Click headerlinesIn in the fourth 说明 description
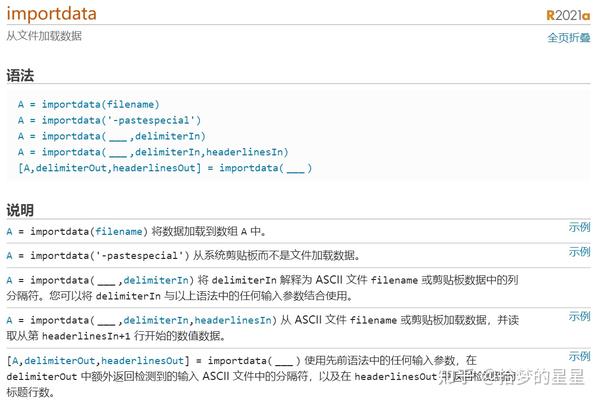The image size is (600, 401). click(233, 320)
